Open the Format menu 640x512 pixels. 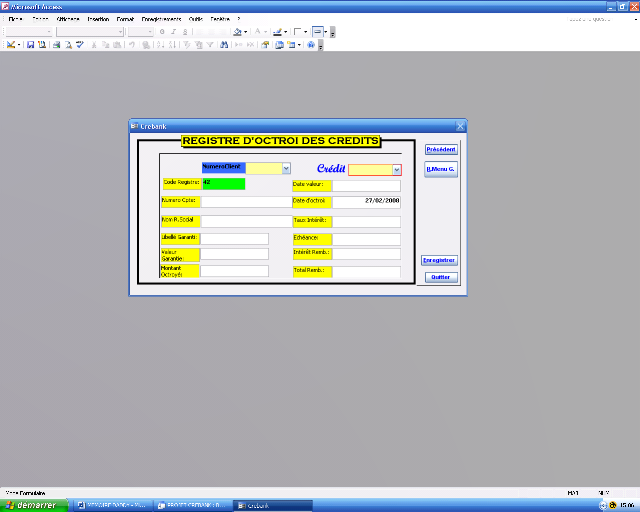click(125, 19)
